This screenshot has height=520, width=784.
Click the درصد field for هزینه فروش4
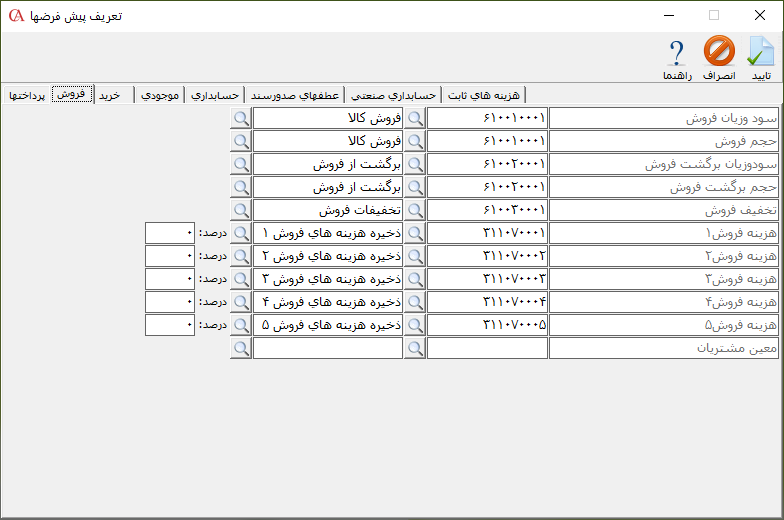(170, 302)
